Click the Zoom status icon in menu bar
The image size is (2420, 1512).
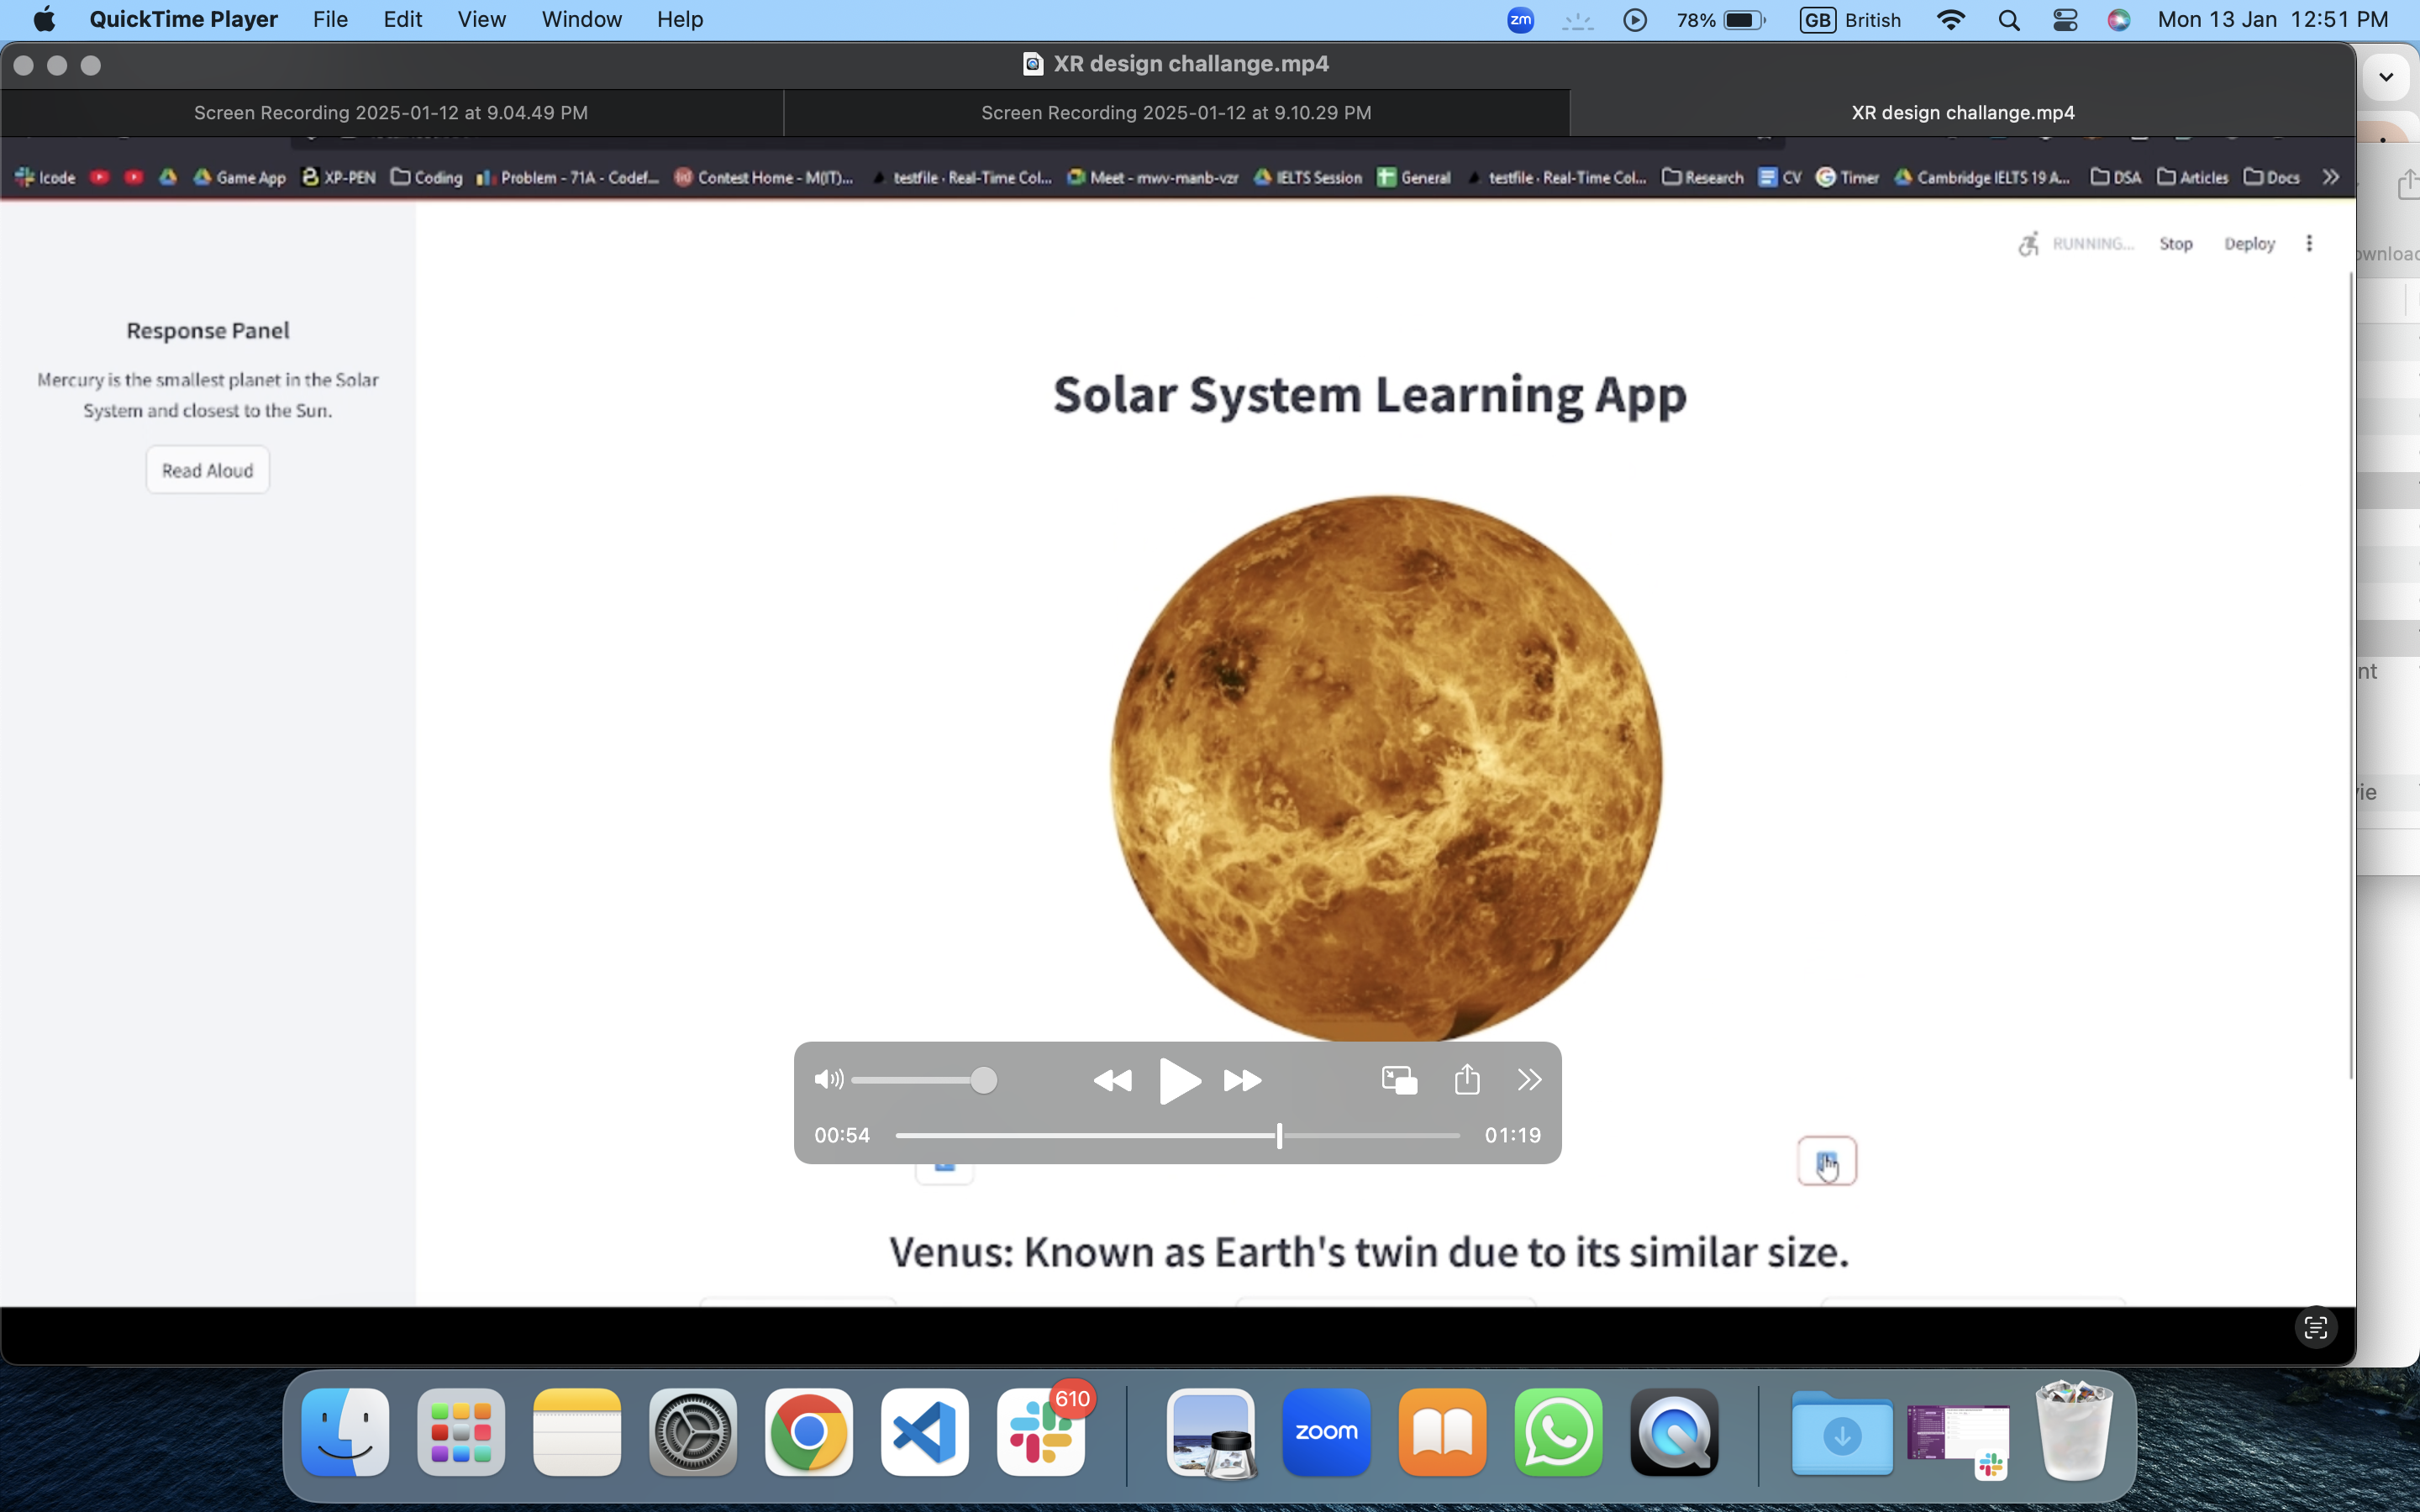(1520, 20)
